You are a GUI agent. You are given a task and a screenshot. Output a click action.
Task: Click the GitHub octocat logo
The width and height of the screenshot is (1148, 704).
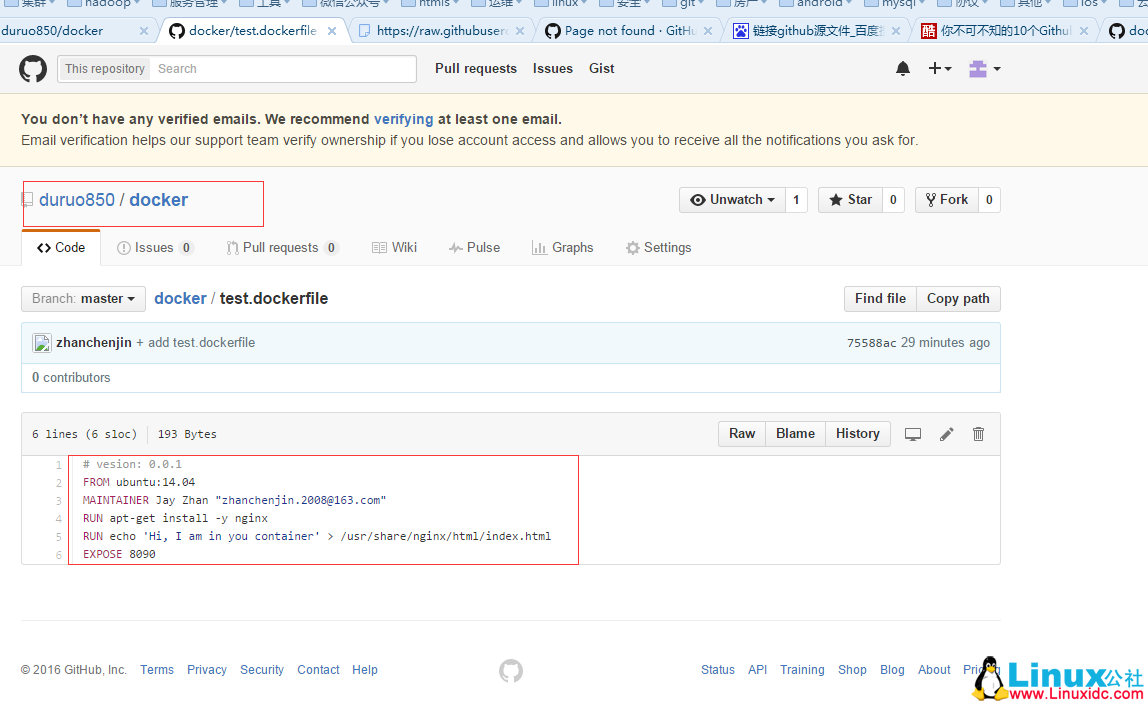pos(32,68)
